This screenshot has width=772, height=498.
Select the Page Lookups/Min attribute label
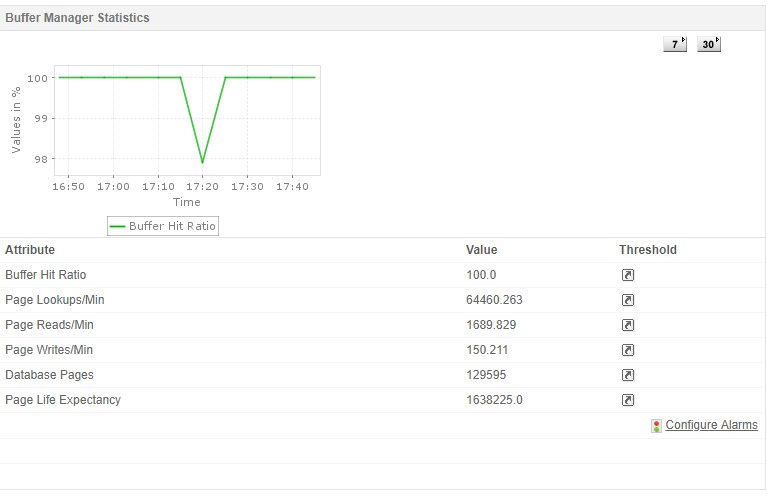[55, 300]
